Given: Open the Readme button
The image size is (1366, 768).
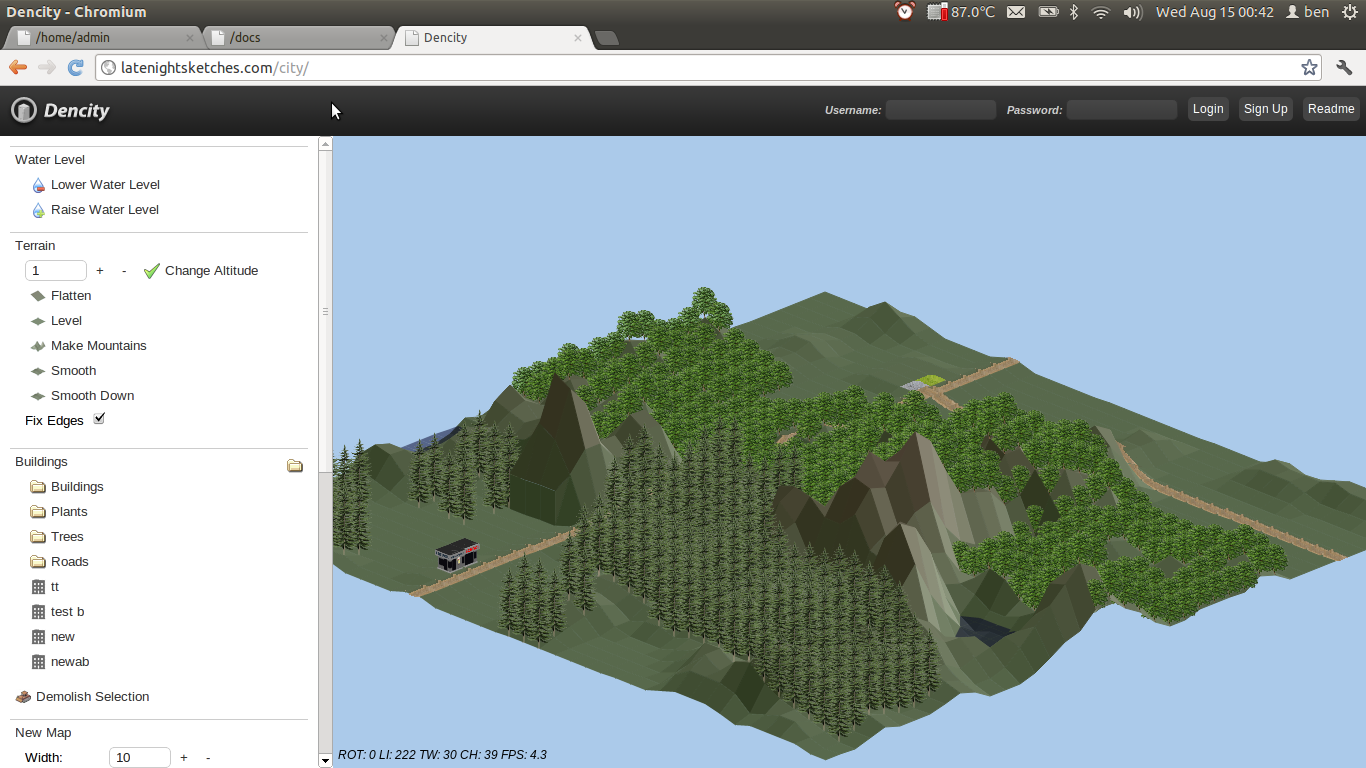Looking at the screenshot, I should tap(1331, 109).
